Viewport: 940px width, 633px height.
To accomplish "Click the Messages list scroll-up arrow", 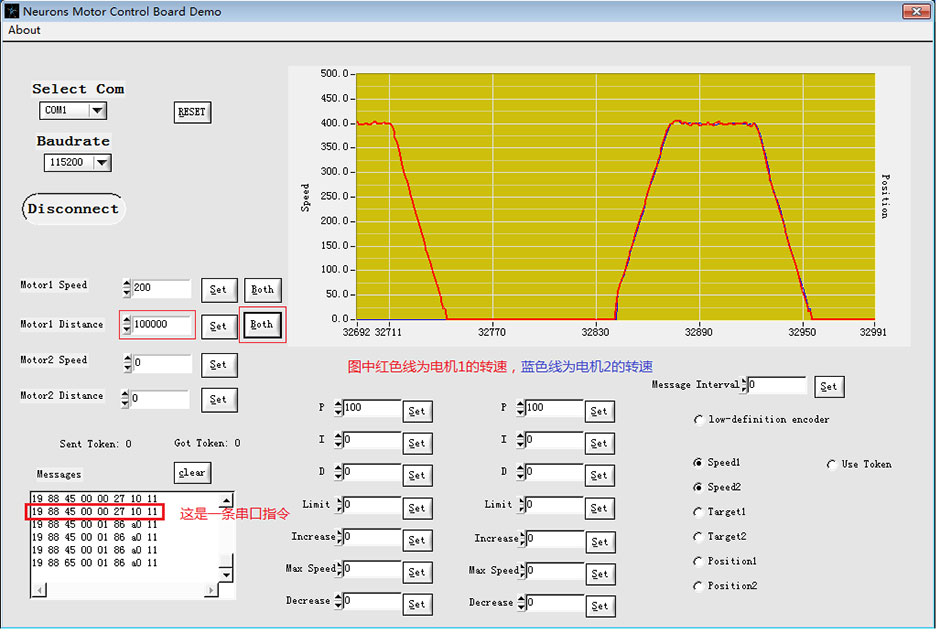I will (226, 500).
